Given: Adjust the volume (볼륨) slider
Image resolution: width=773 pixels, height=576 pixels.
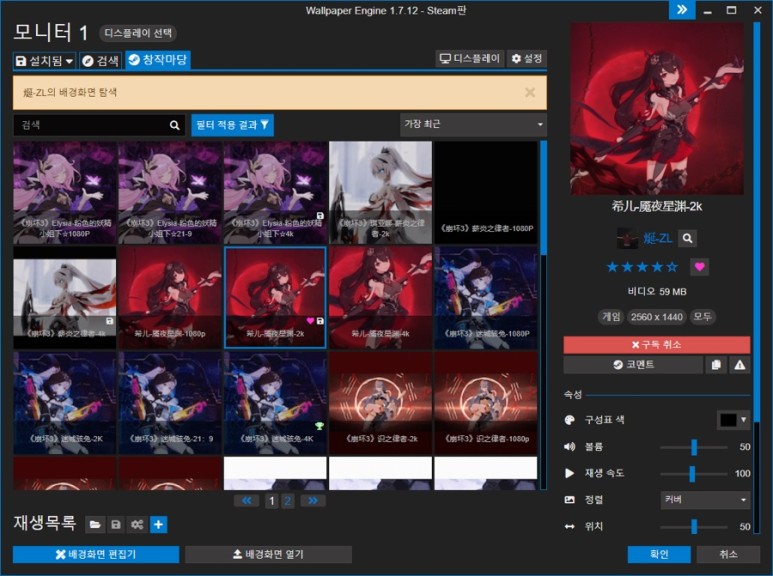Looking at the screenshot, I should coord(694,447).
